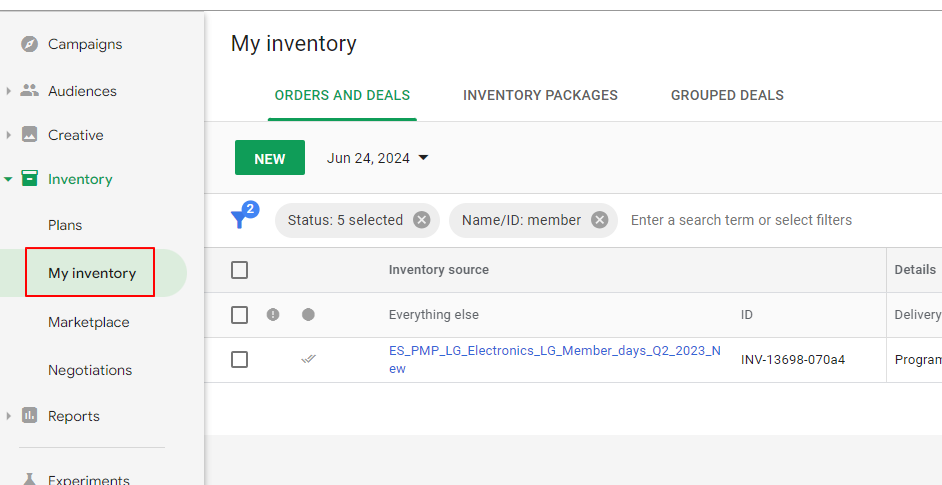Open the ES_PMP_LG_Electronics deal link
This screenshot has height=485, width=942.
[x=554, y=351]
